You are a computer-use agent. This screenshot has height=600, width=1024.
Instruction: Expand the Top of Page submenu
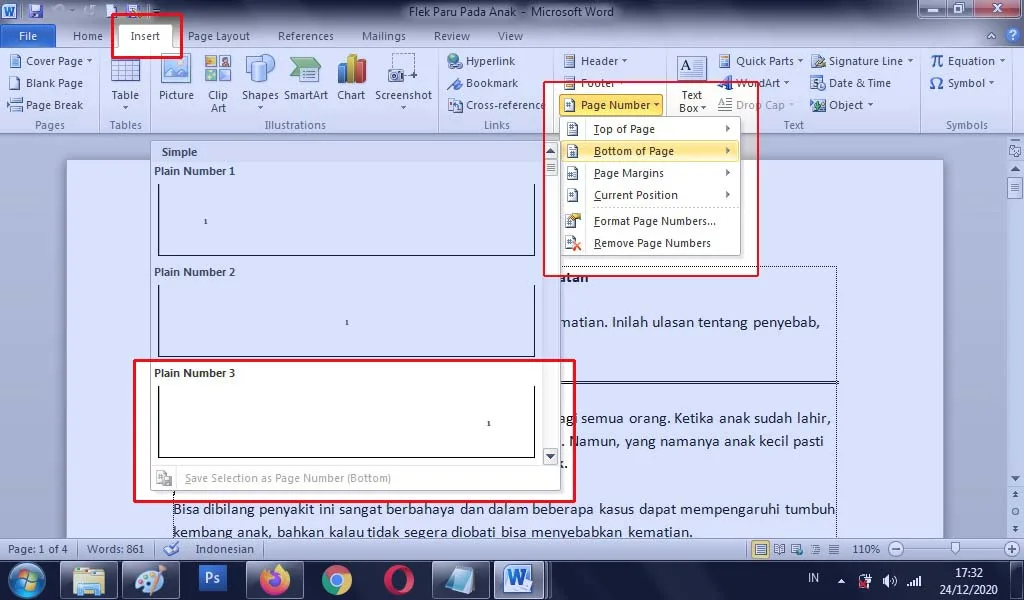click(x=650, y=129)
